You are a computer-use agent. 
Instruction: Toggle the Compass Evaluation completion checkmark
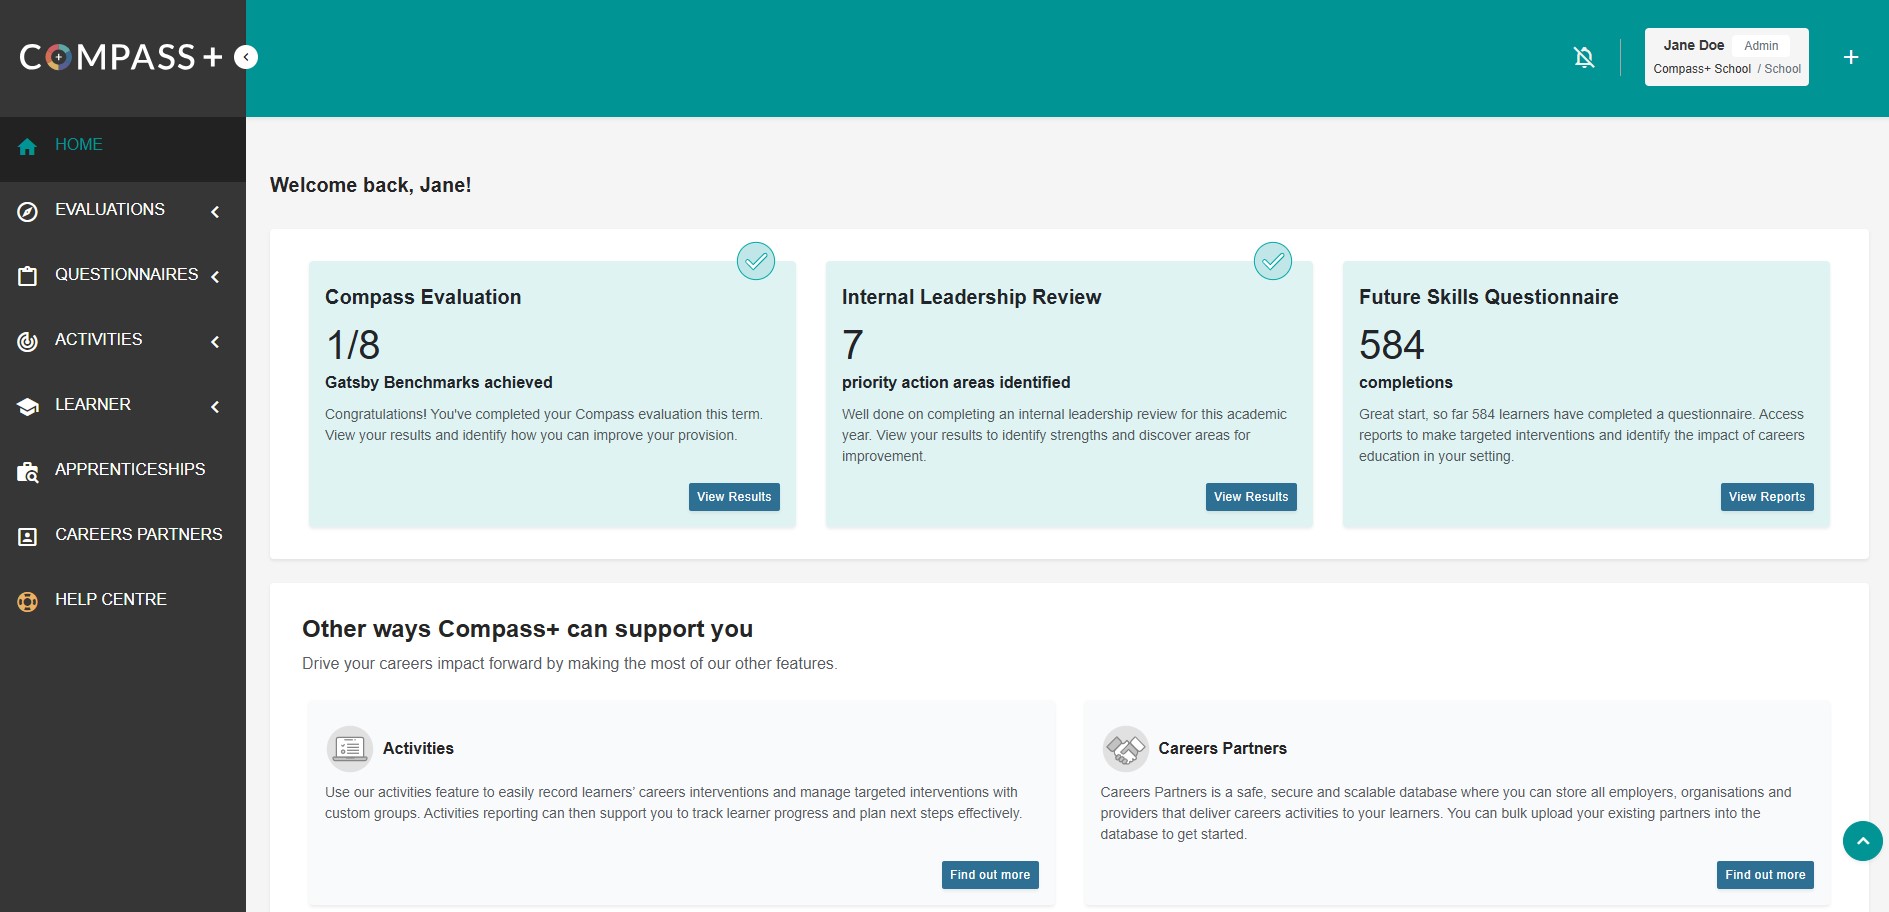tap(757, 261)
